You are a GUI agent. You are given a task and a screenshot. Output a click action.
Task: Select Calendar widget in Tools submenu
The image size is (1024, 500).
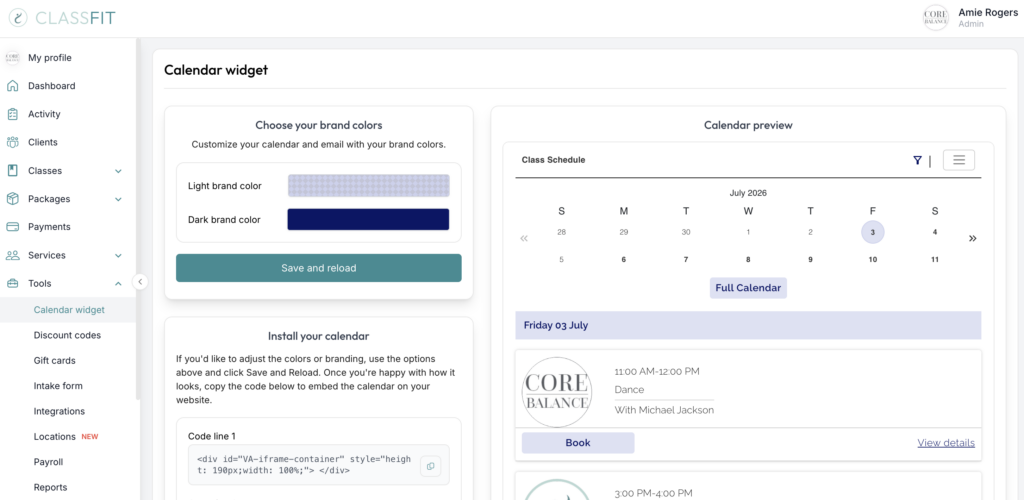pos(69,310)
